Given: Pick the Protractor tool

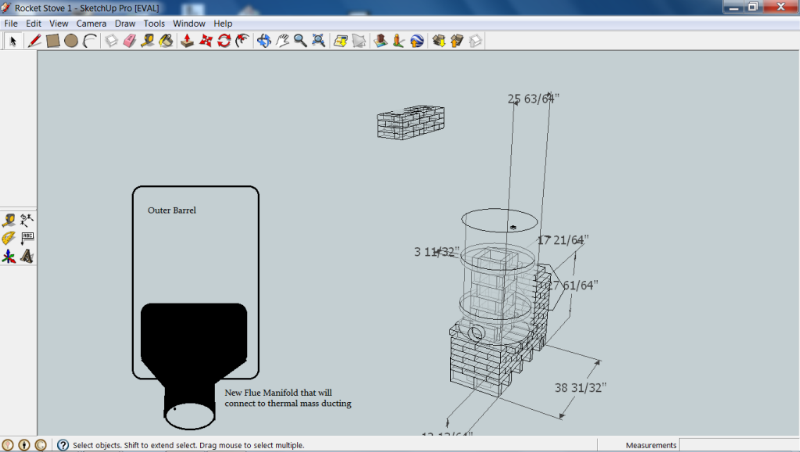Looking at the screenshot, I should [x=8, y=238].
